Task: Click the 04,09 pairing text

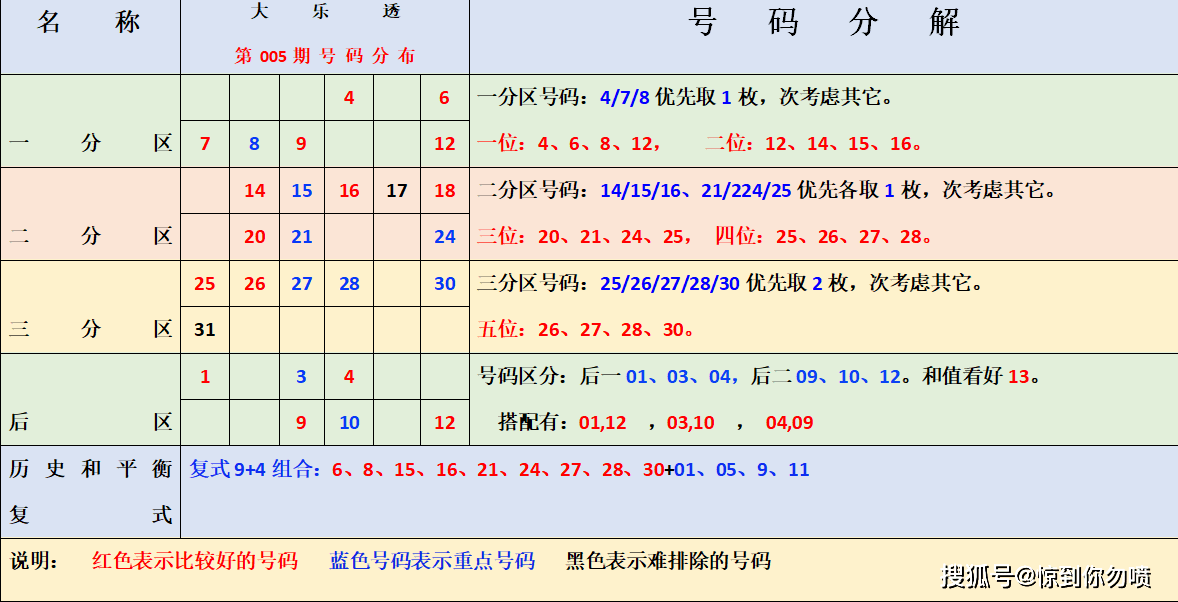Action: pyautogui.click(x=790, y=423)
